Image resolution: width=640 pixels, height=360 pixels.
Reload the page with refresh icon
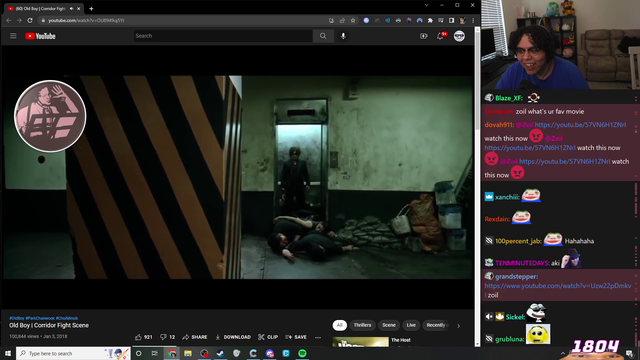click(x=30, y=20)
